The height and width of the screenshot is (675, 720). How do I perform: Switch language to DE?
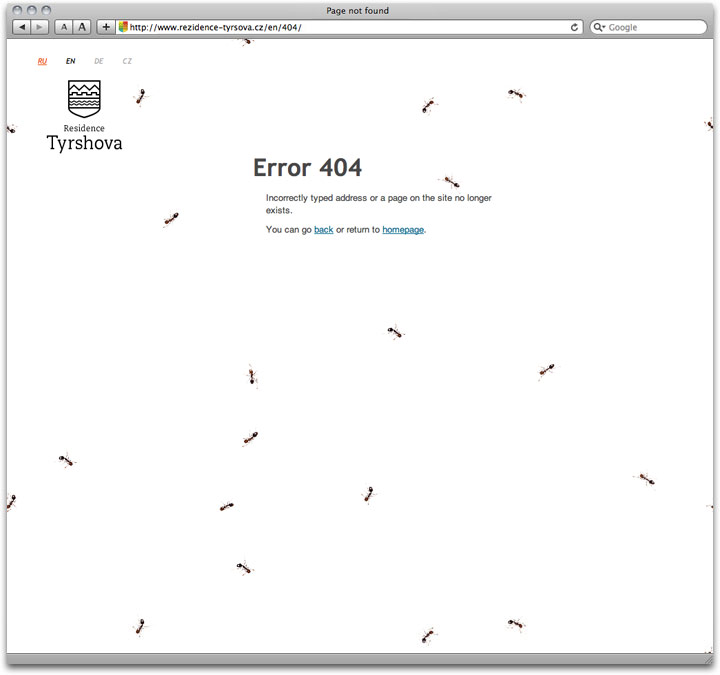[99, 61]
